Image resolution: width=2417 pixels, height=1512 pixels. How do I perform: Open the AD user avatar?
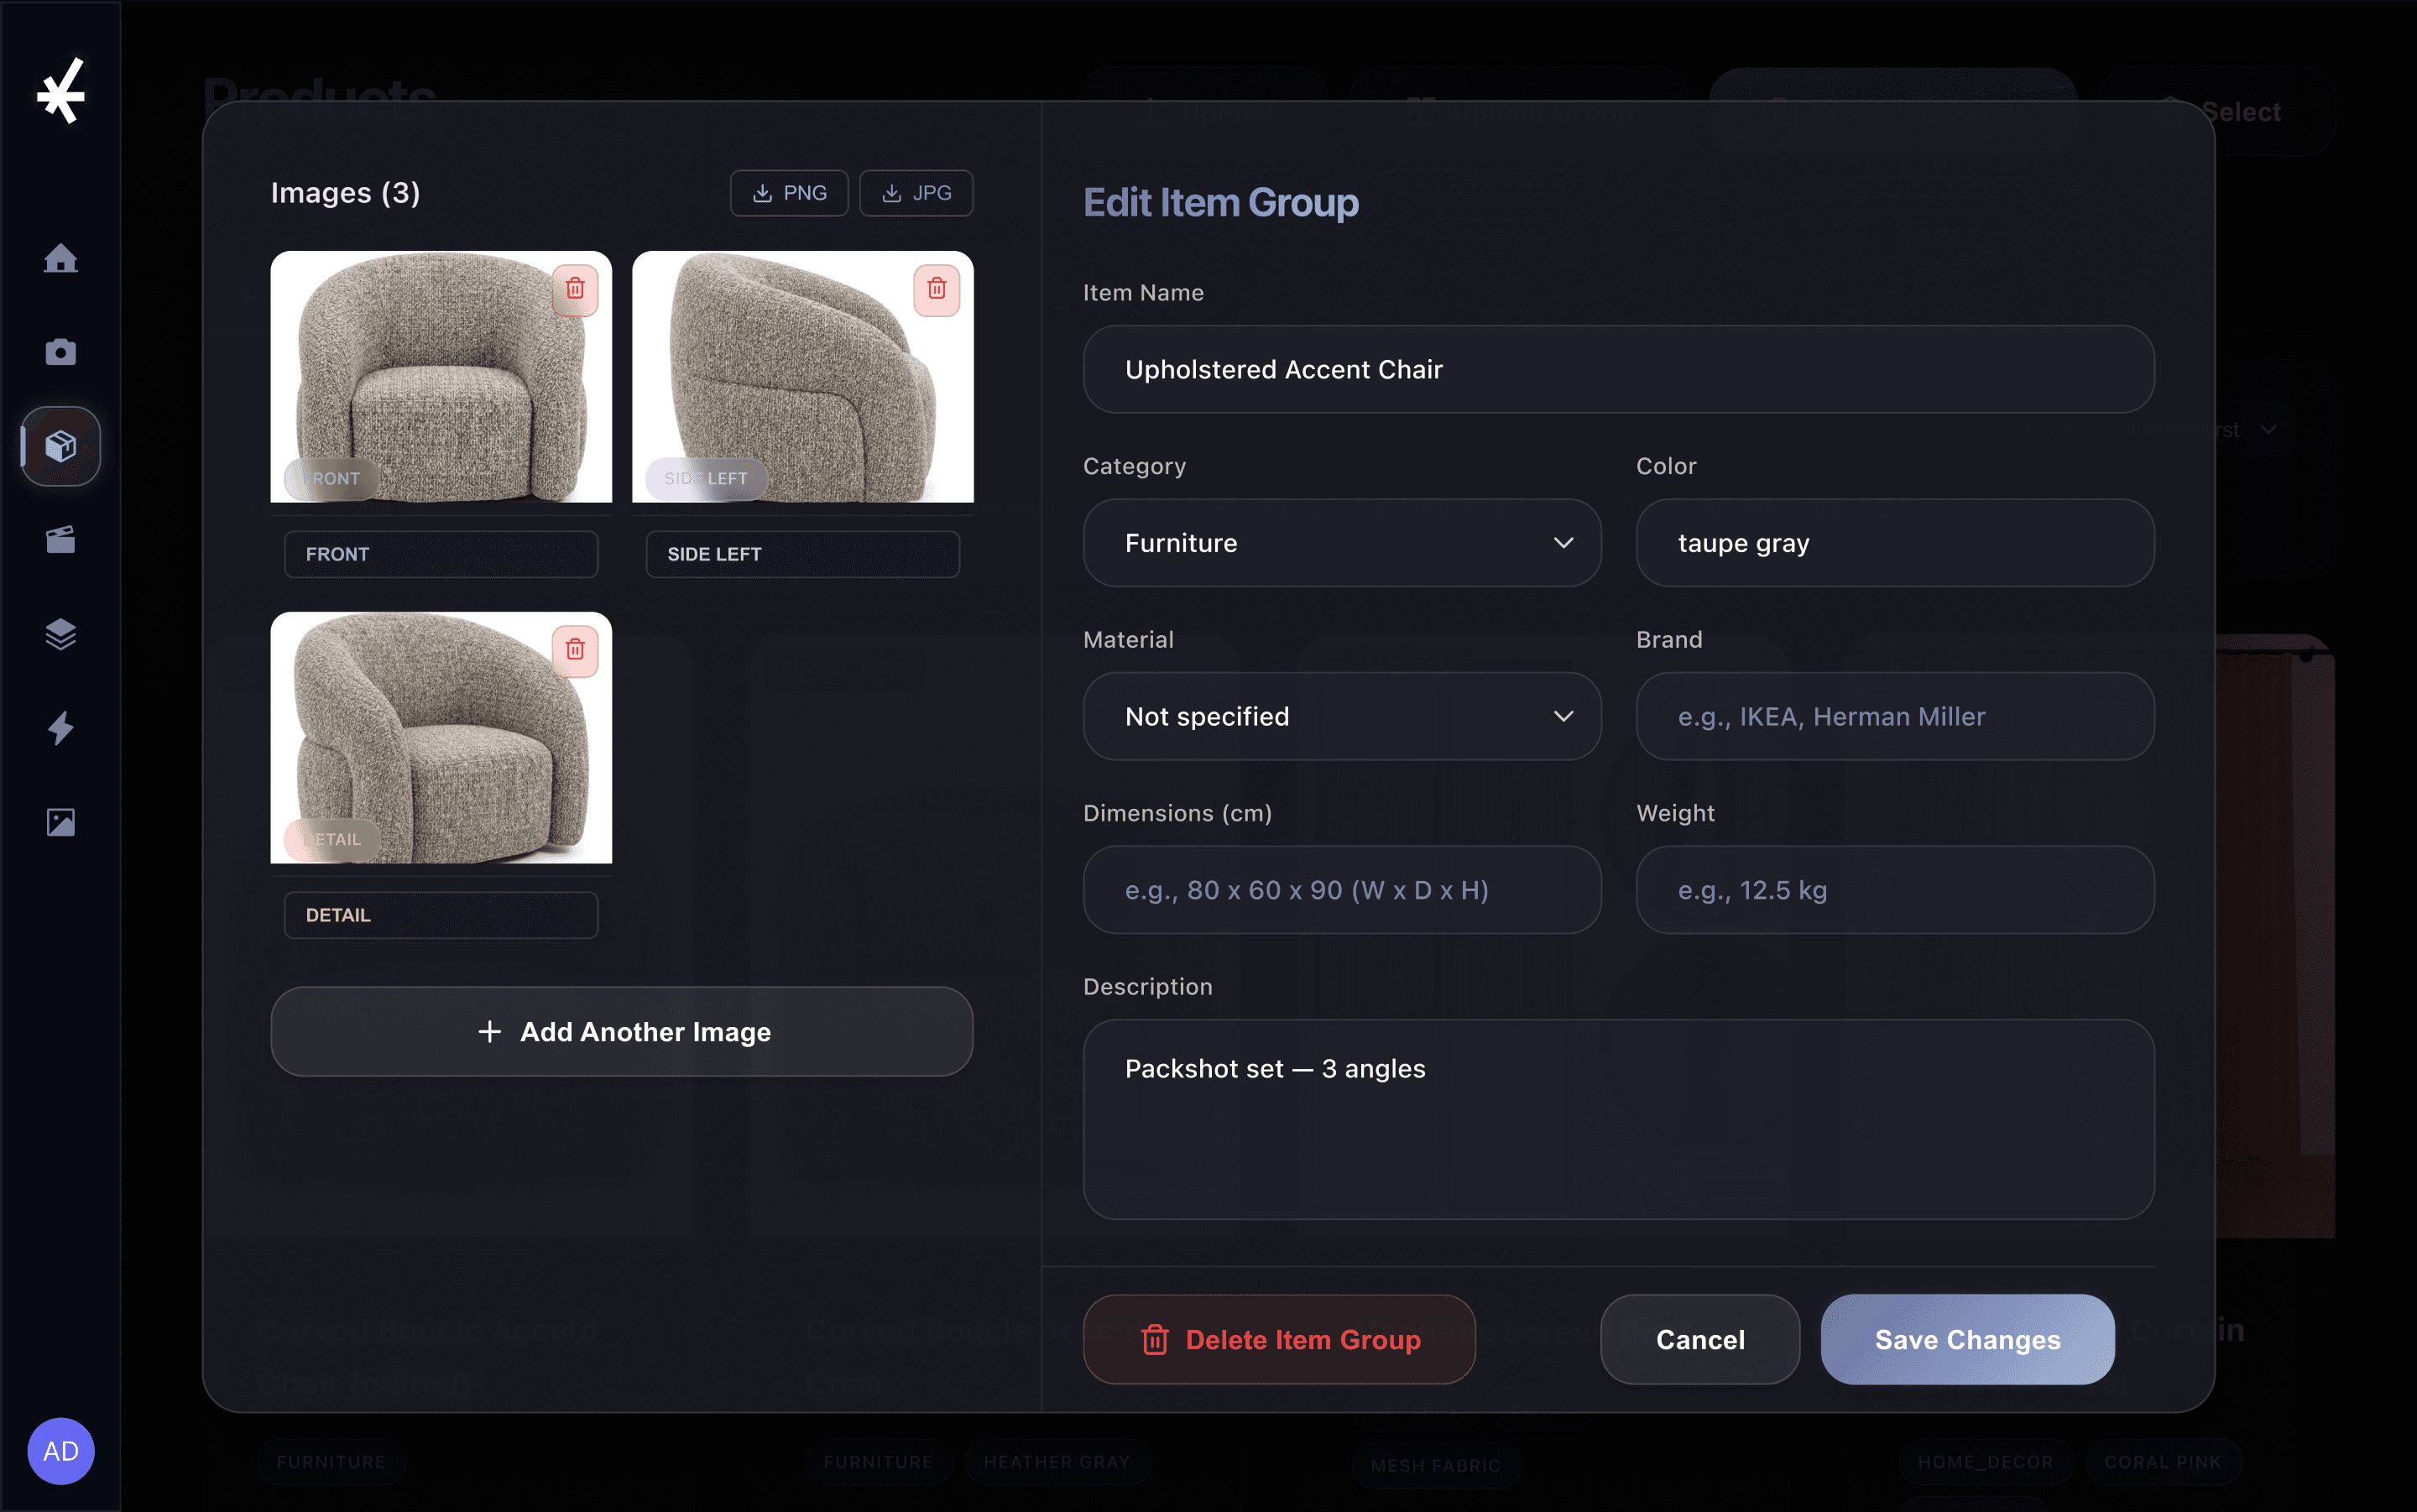pyautogui.click(x=60, y=1451)
